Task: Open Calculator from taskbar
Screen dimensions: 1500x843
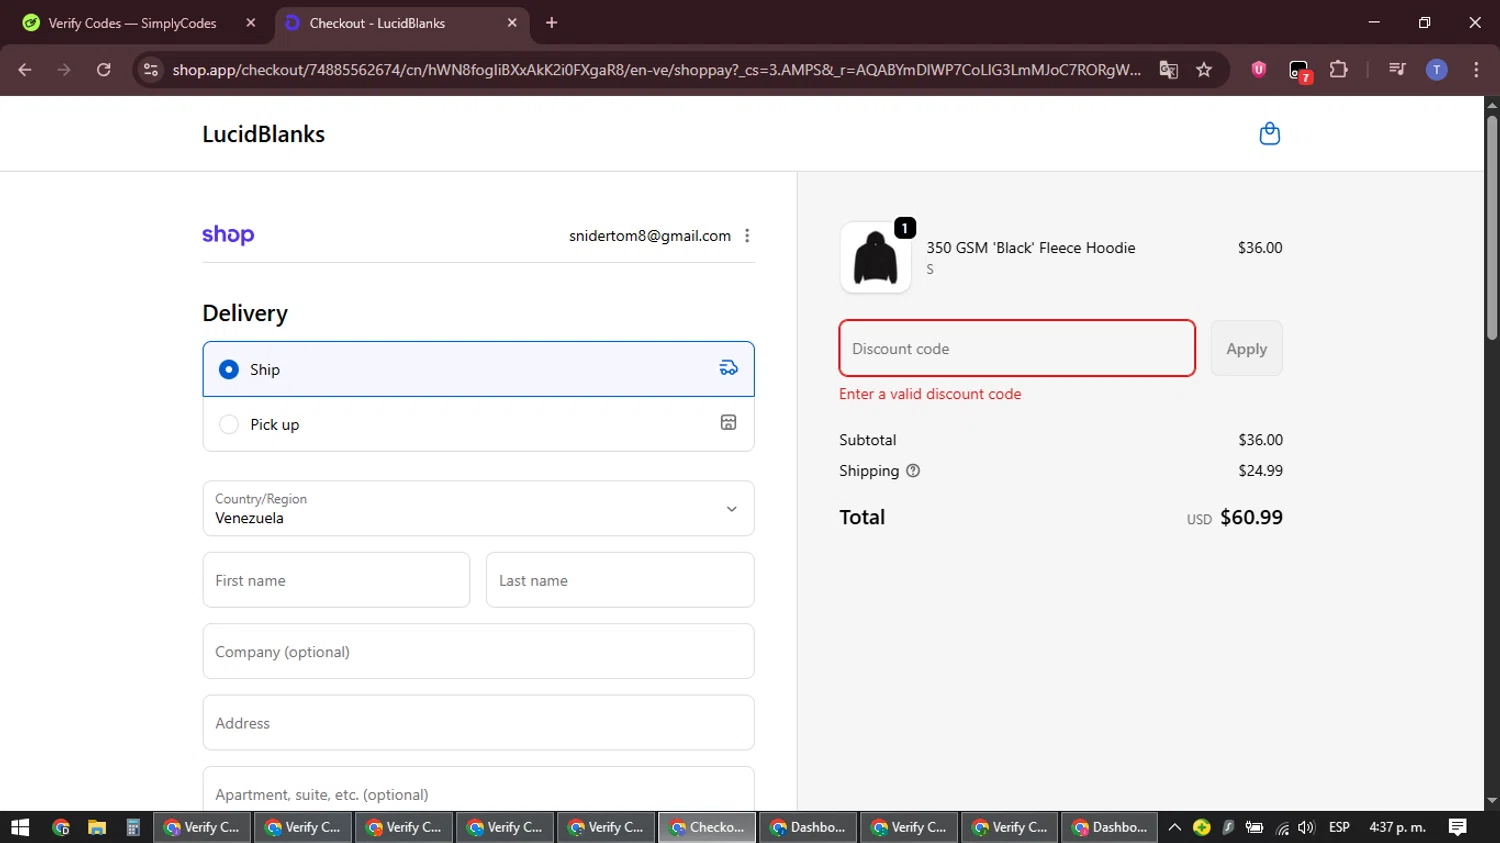Action: click(x=133, y=827)
